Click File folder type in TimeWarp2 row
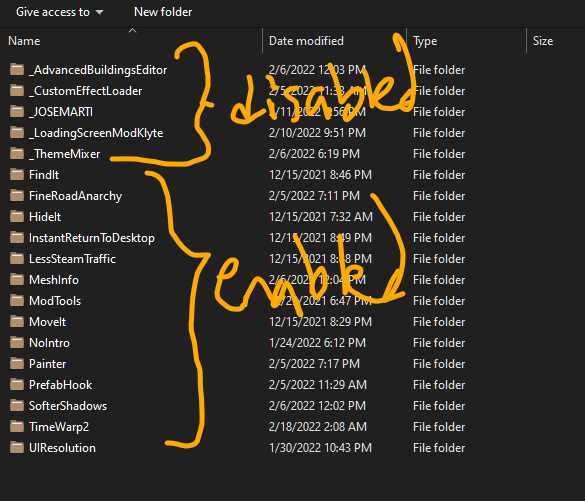585x501 pixels. (x=439, y=426)
